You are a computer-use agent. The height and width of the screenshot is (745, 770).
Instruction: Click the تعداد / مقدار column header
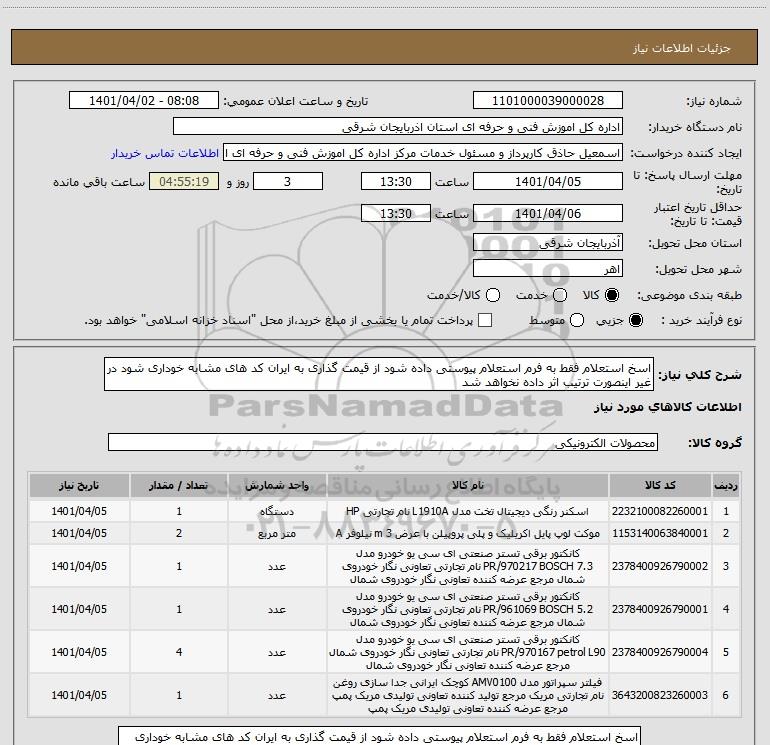coord(179,485)
